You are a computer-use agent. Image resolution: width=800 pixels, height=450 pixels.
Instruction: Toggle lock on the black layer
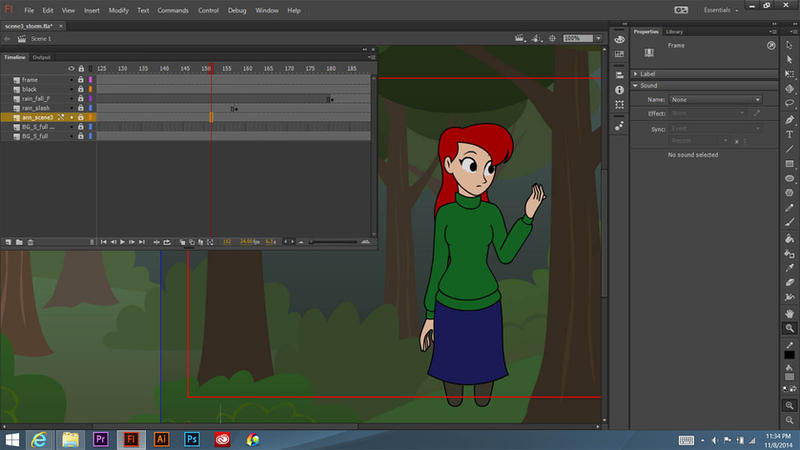[x=81, y=89]
